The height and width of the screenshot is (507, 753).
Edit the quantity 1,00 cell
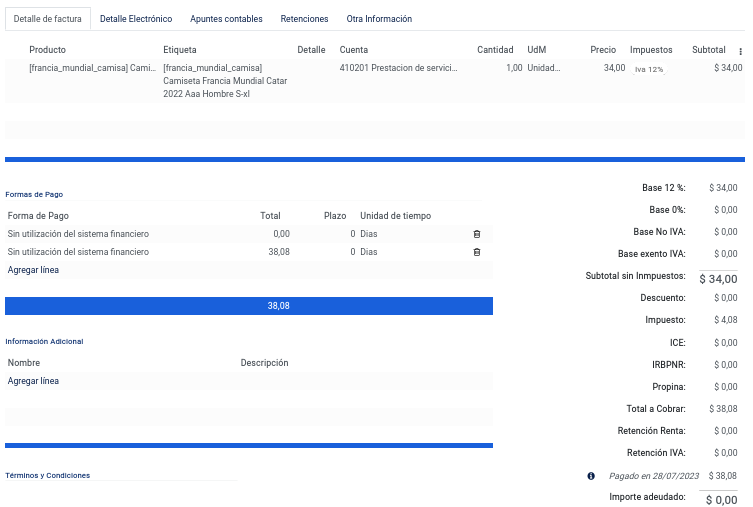[514, 68]
